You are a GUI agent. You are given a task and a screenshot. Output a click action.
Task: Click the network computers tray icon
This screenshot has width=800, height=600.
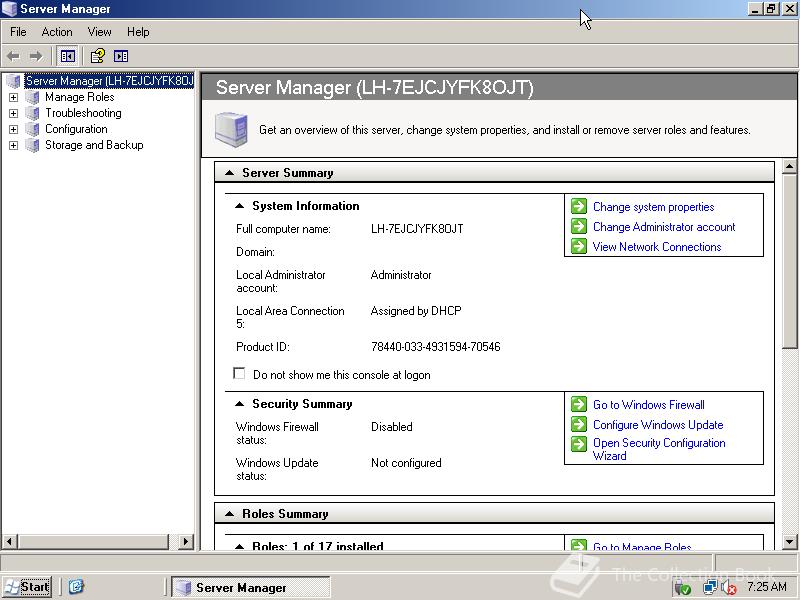tap(710, 588)
